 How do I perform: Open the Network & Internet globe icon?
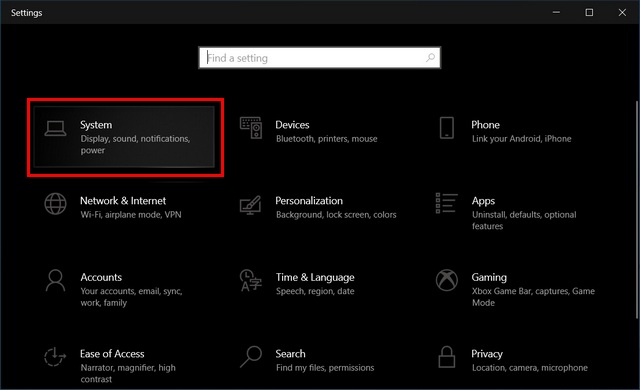[x=56, y=204]
